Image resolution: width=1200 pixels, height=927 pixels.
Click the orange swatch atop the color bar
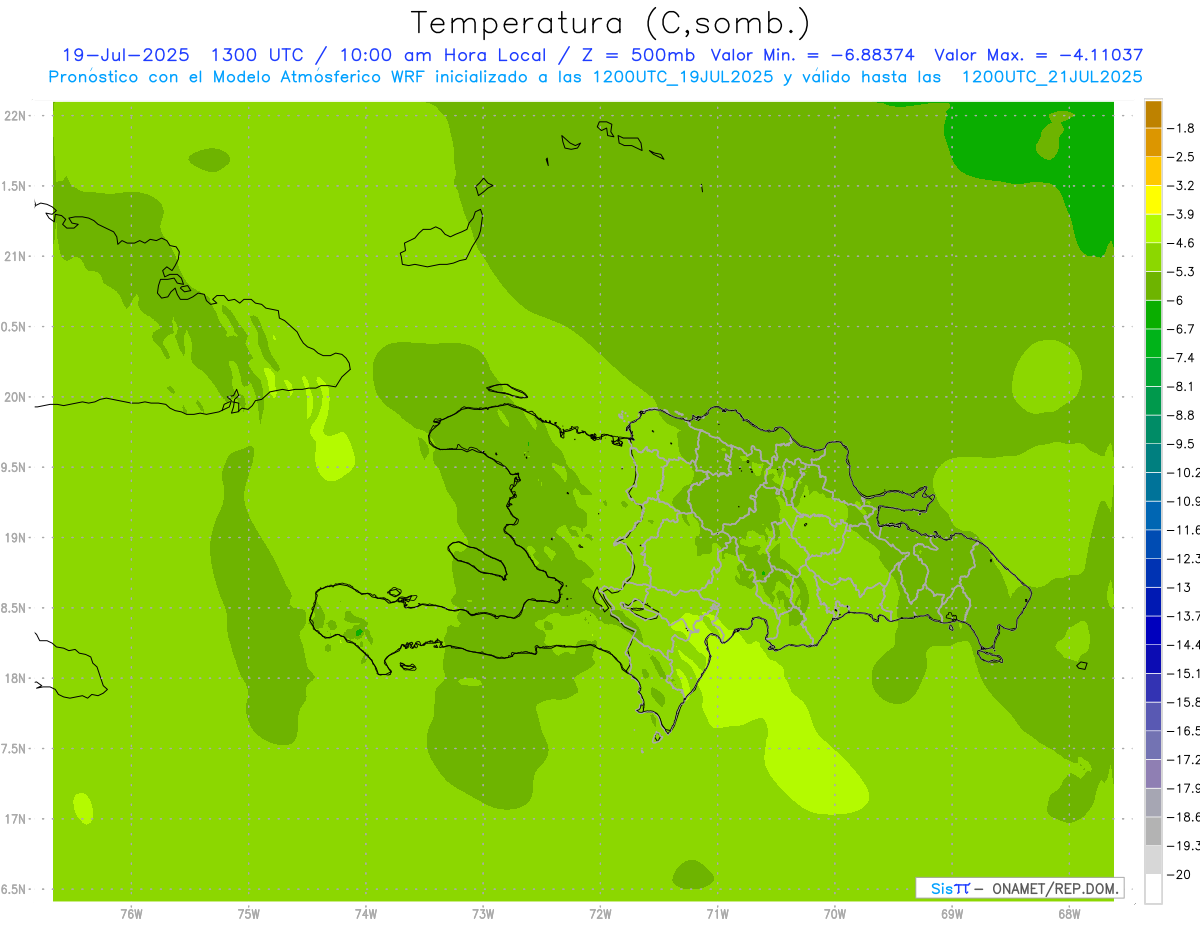(1153, 114)
